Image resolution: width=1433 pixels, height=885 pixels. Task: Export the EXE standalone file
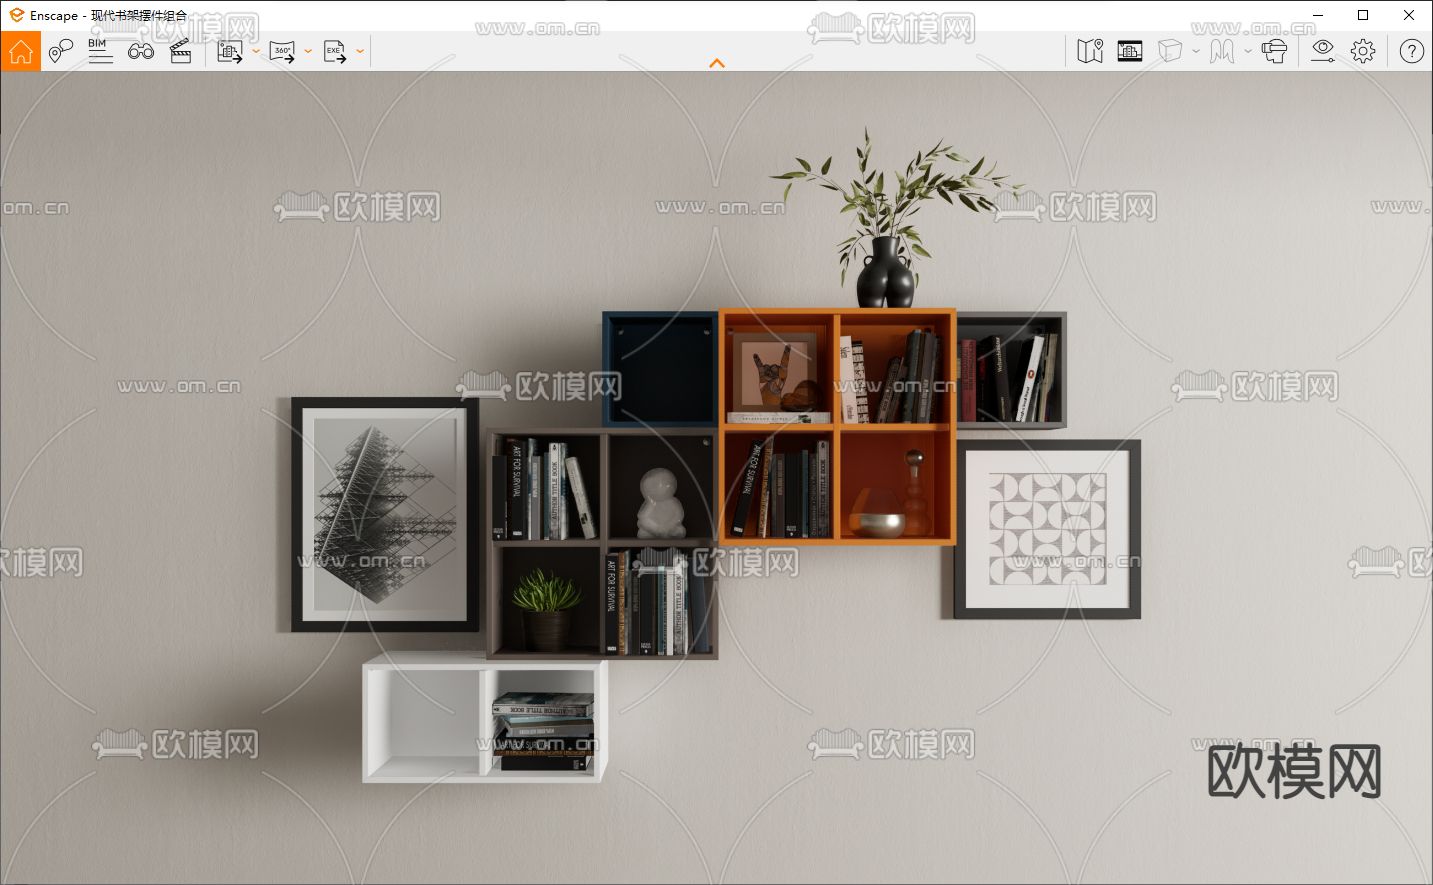335,51
